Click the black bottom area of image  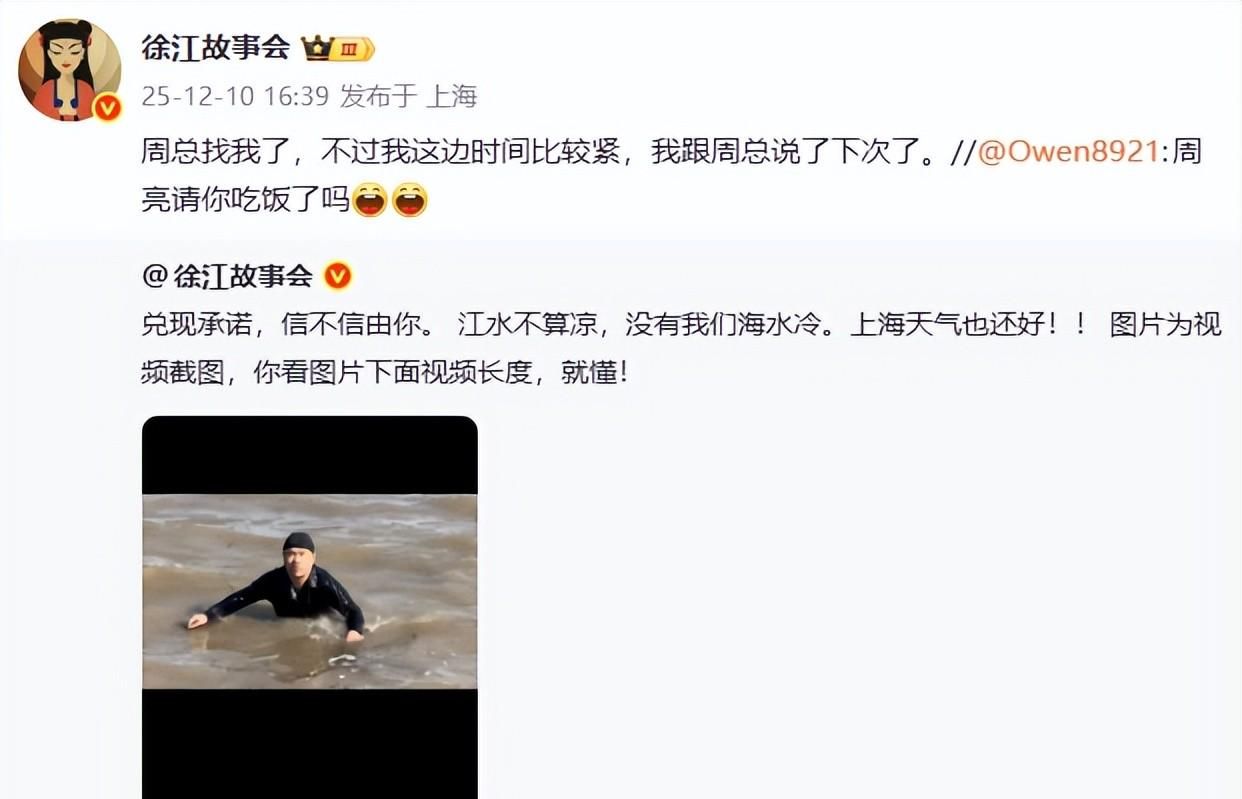(310, 744)
